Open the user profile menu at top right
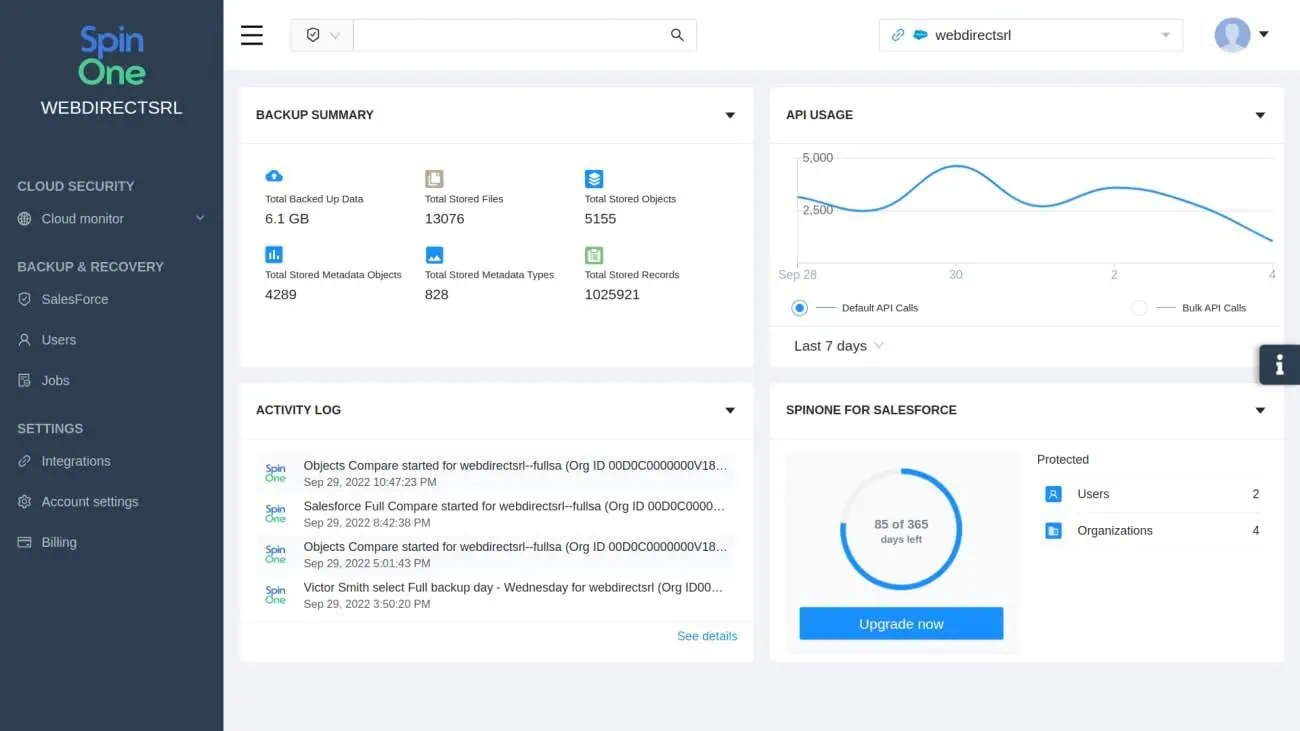The image size is (1300, 731). coord(1240,34)
